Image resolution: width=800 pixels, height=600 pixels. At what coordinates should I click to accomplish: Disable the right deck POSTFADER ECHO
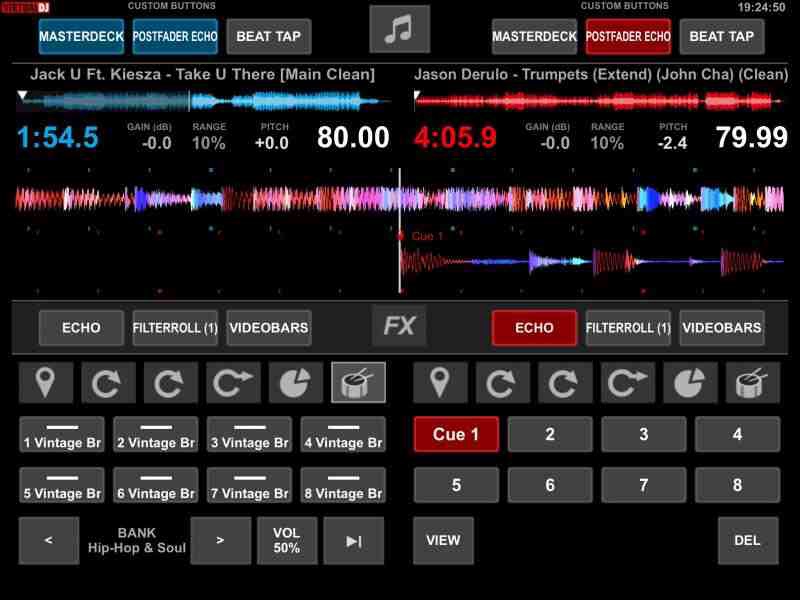pos(628,36)
